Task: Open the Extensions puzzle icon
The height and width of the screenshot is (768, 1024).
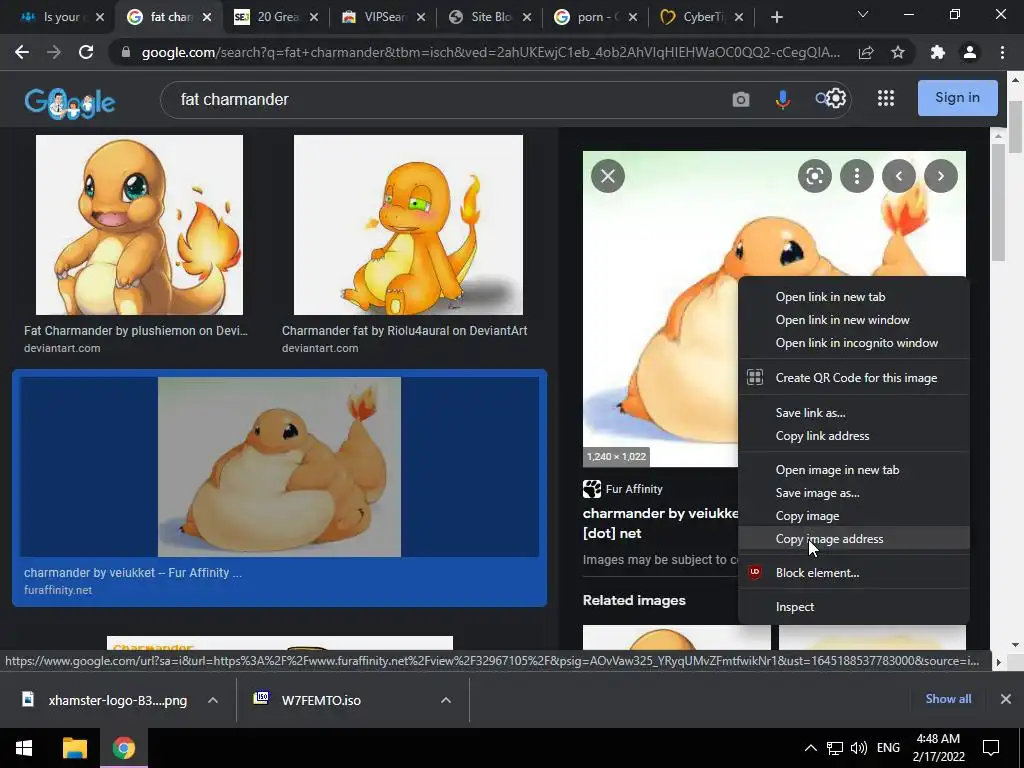Action: click(938, 52)
